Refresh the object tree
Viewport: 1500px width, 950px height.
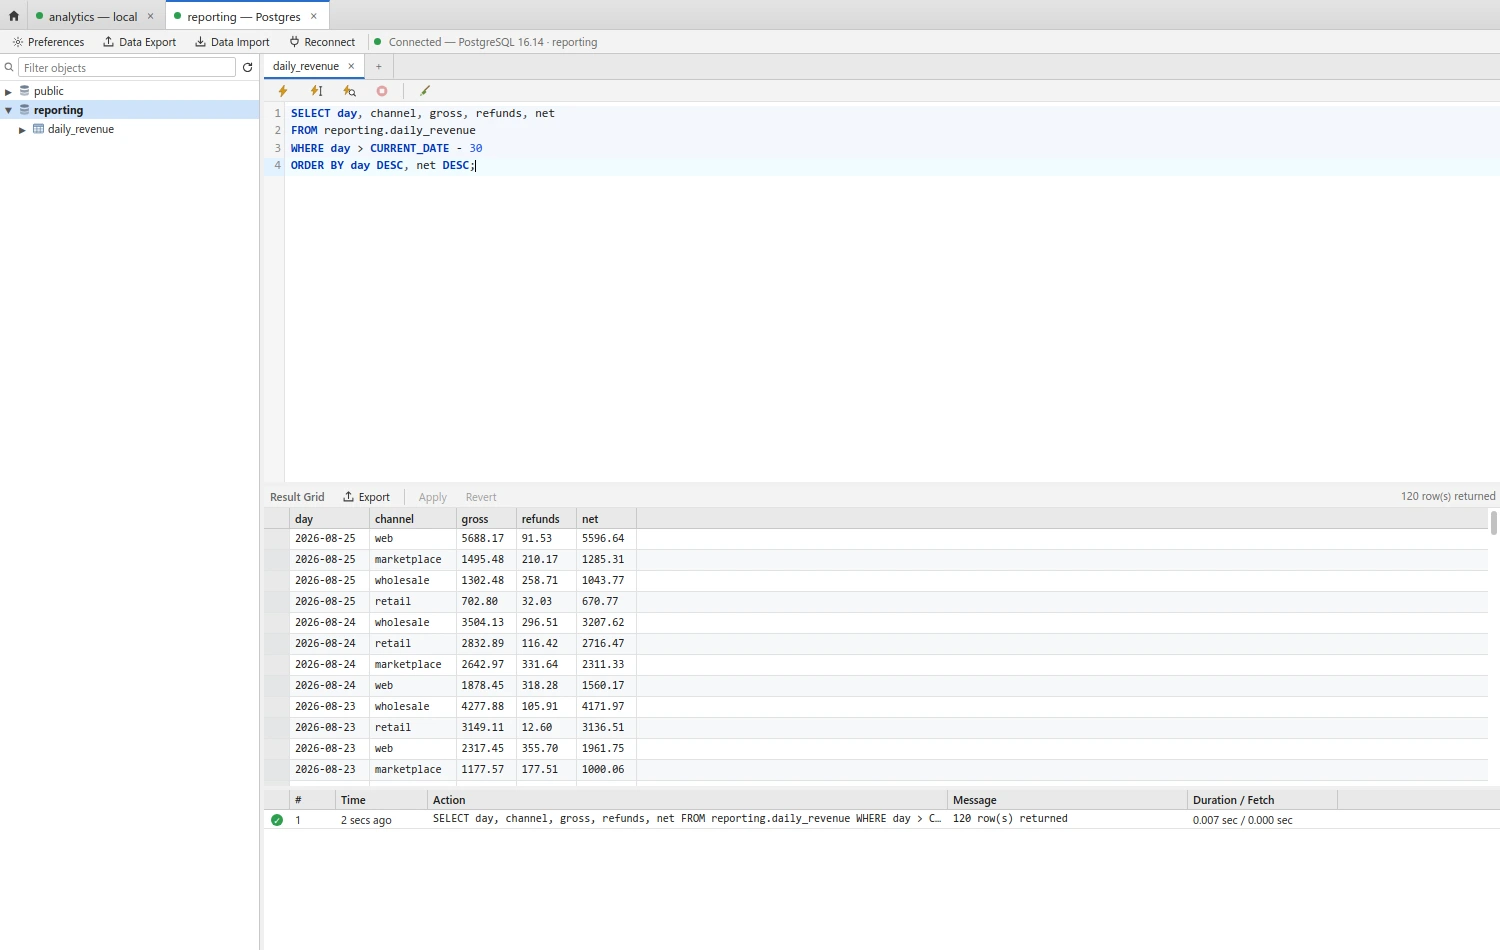(x=247, y=68)
